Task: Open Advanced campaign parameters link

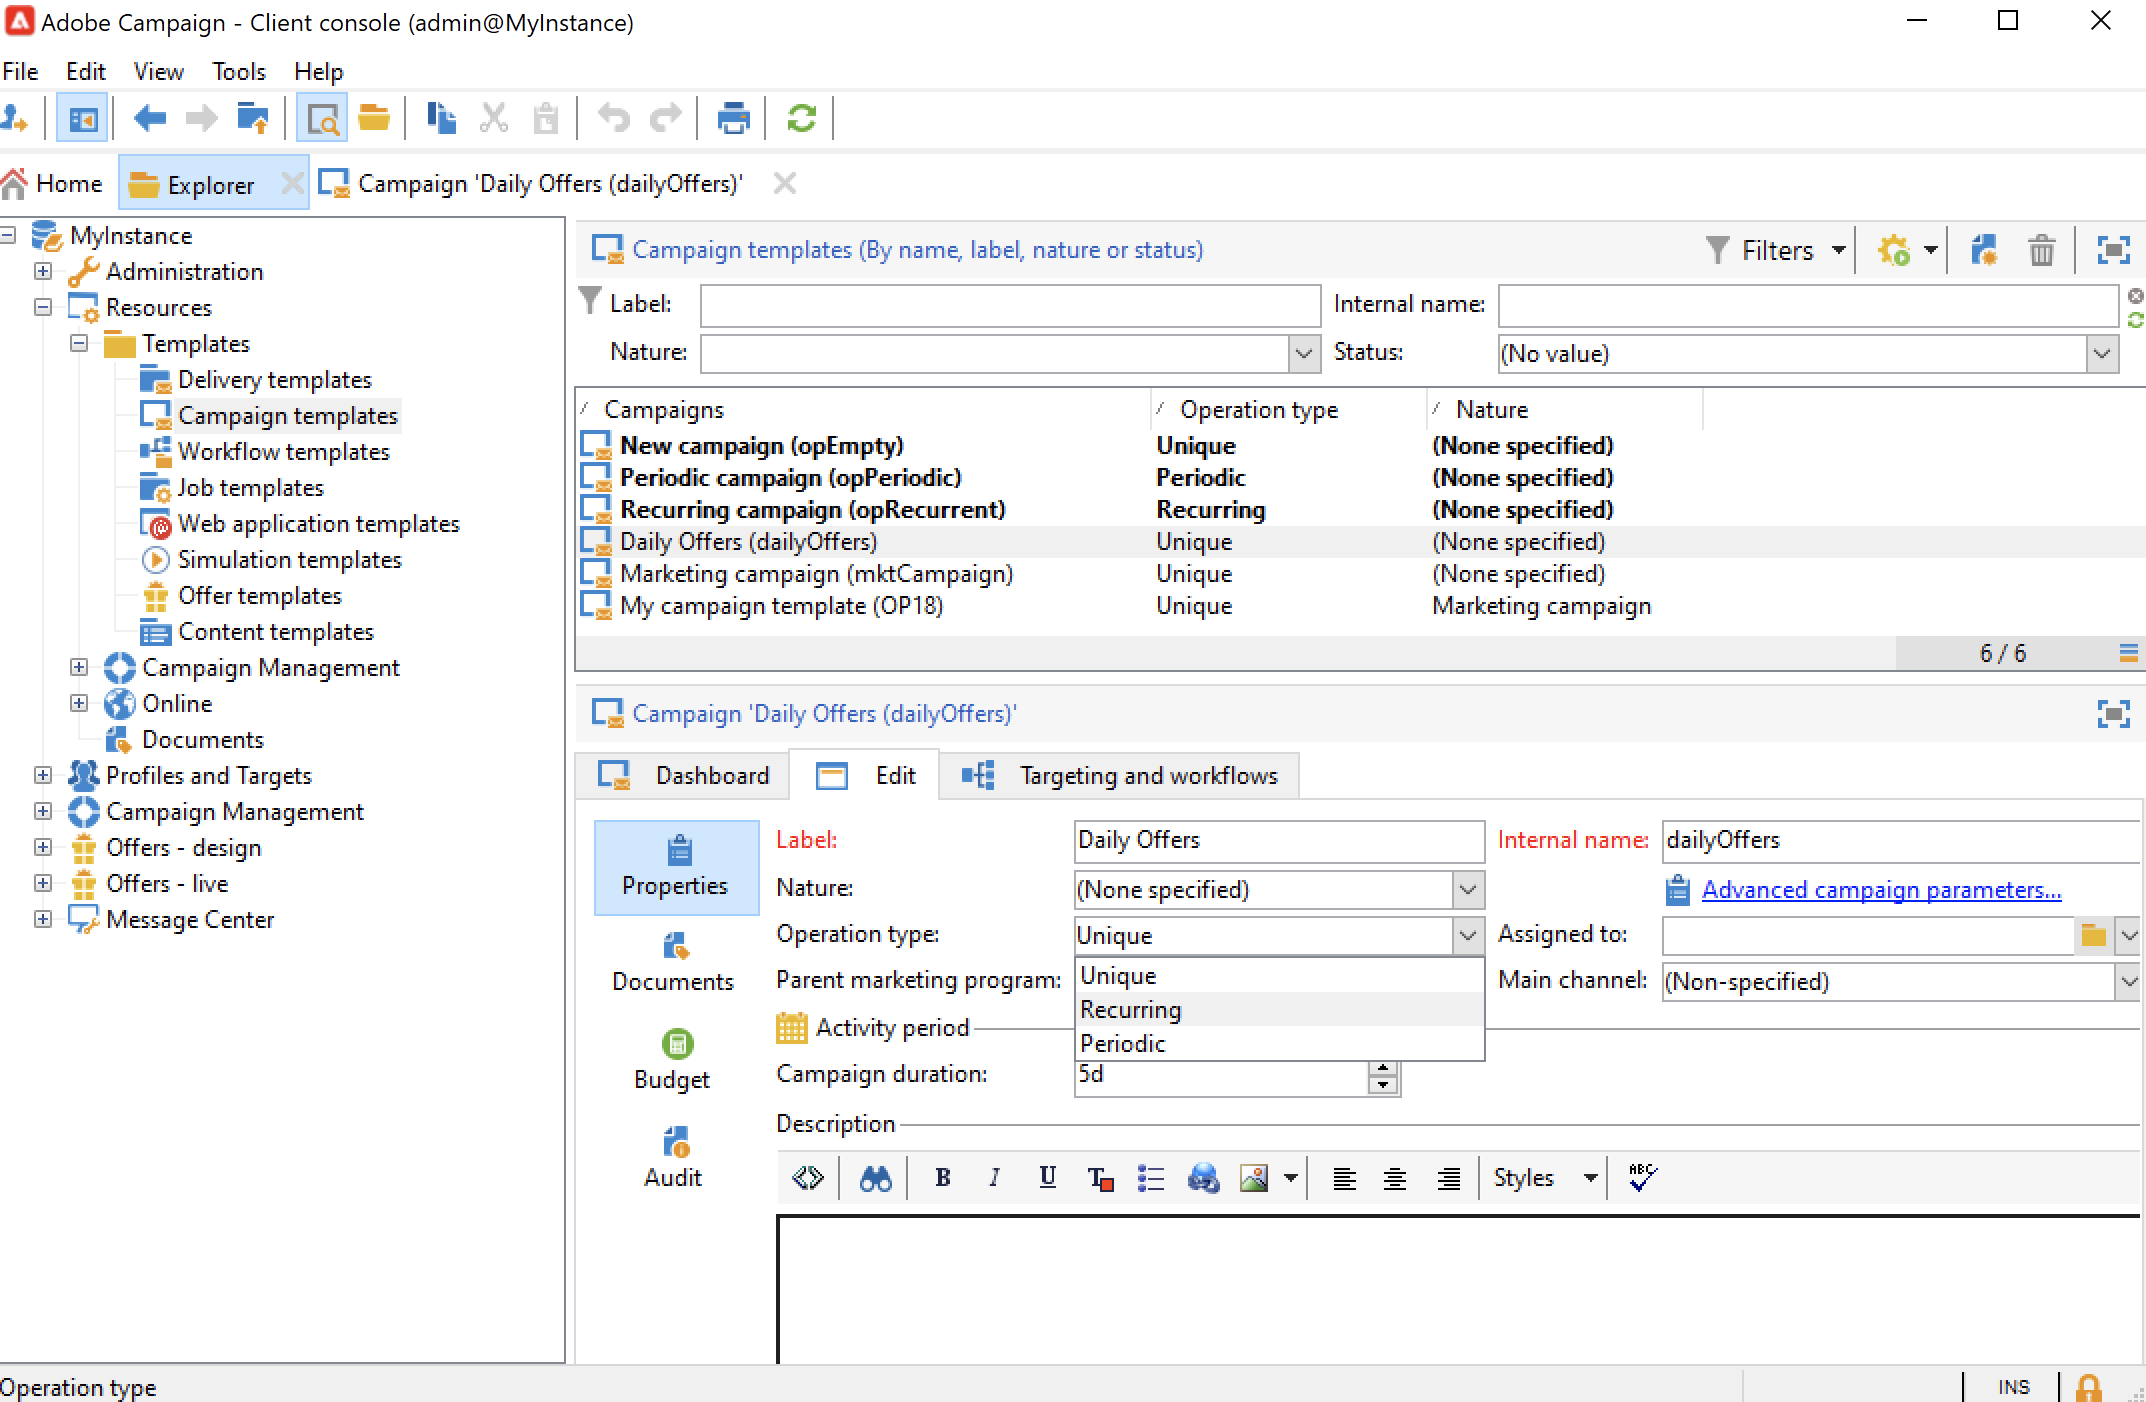Action: (x=1880, y=890)
